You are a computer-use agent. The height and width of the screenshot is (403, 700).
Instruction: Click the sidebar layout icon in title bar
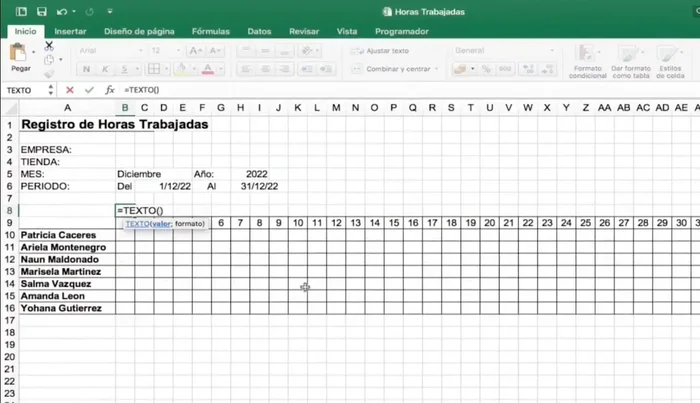pyautogui.click(x=21, y=12)
